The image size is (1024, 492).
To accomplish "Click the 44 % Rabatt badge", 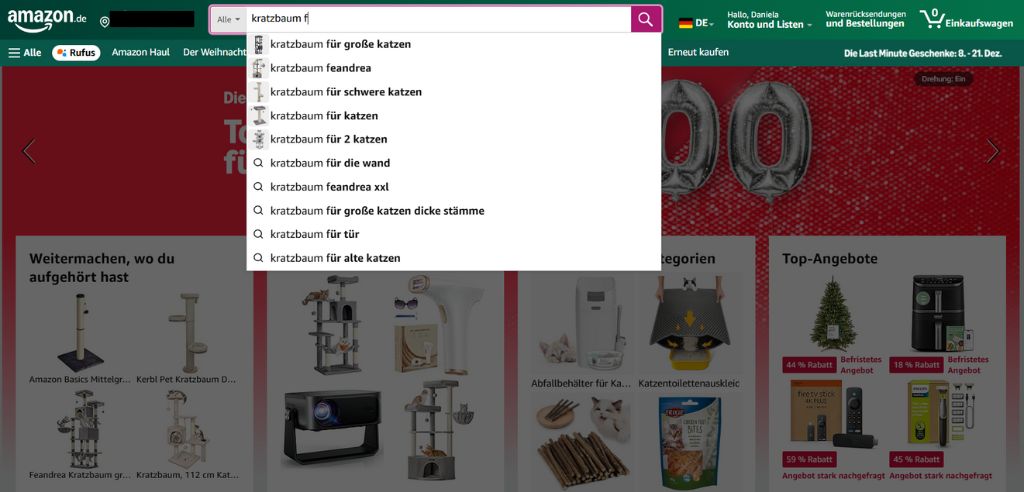I will tap(808, 365).
